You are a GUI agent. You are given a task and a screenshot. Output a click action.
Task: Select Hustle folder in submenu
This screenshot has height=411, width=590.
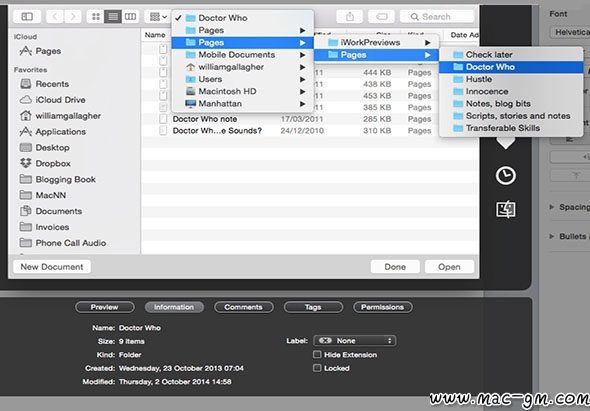(x=511, y=79)
